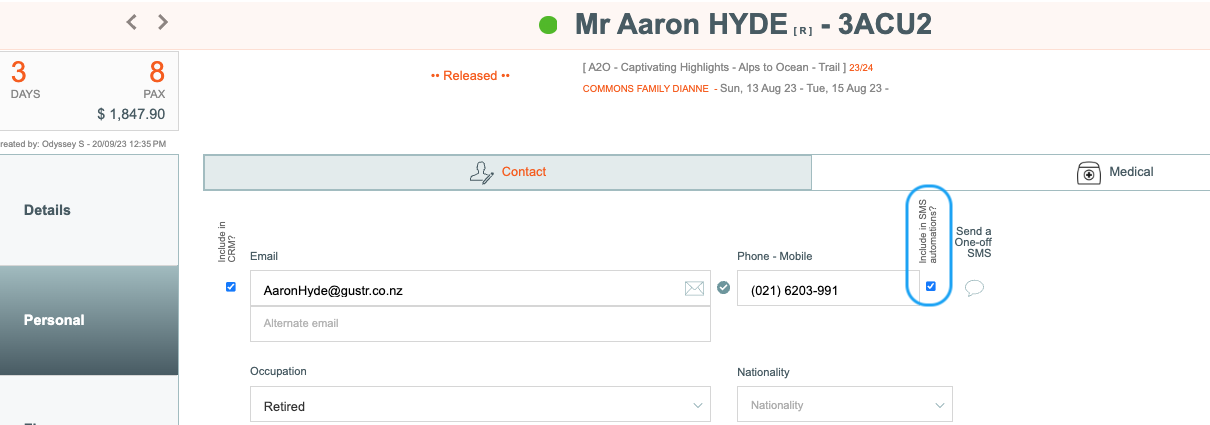The height and width of the screenshot is (425, 1210).
Task: Click the 8 PAX counter
Action: [x=154, y=79]
